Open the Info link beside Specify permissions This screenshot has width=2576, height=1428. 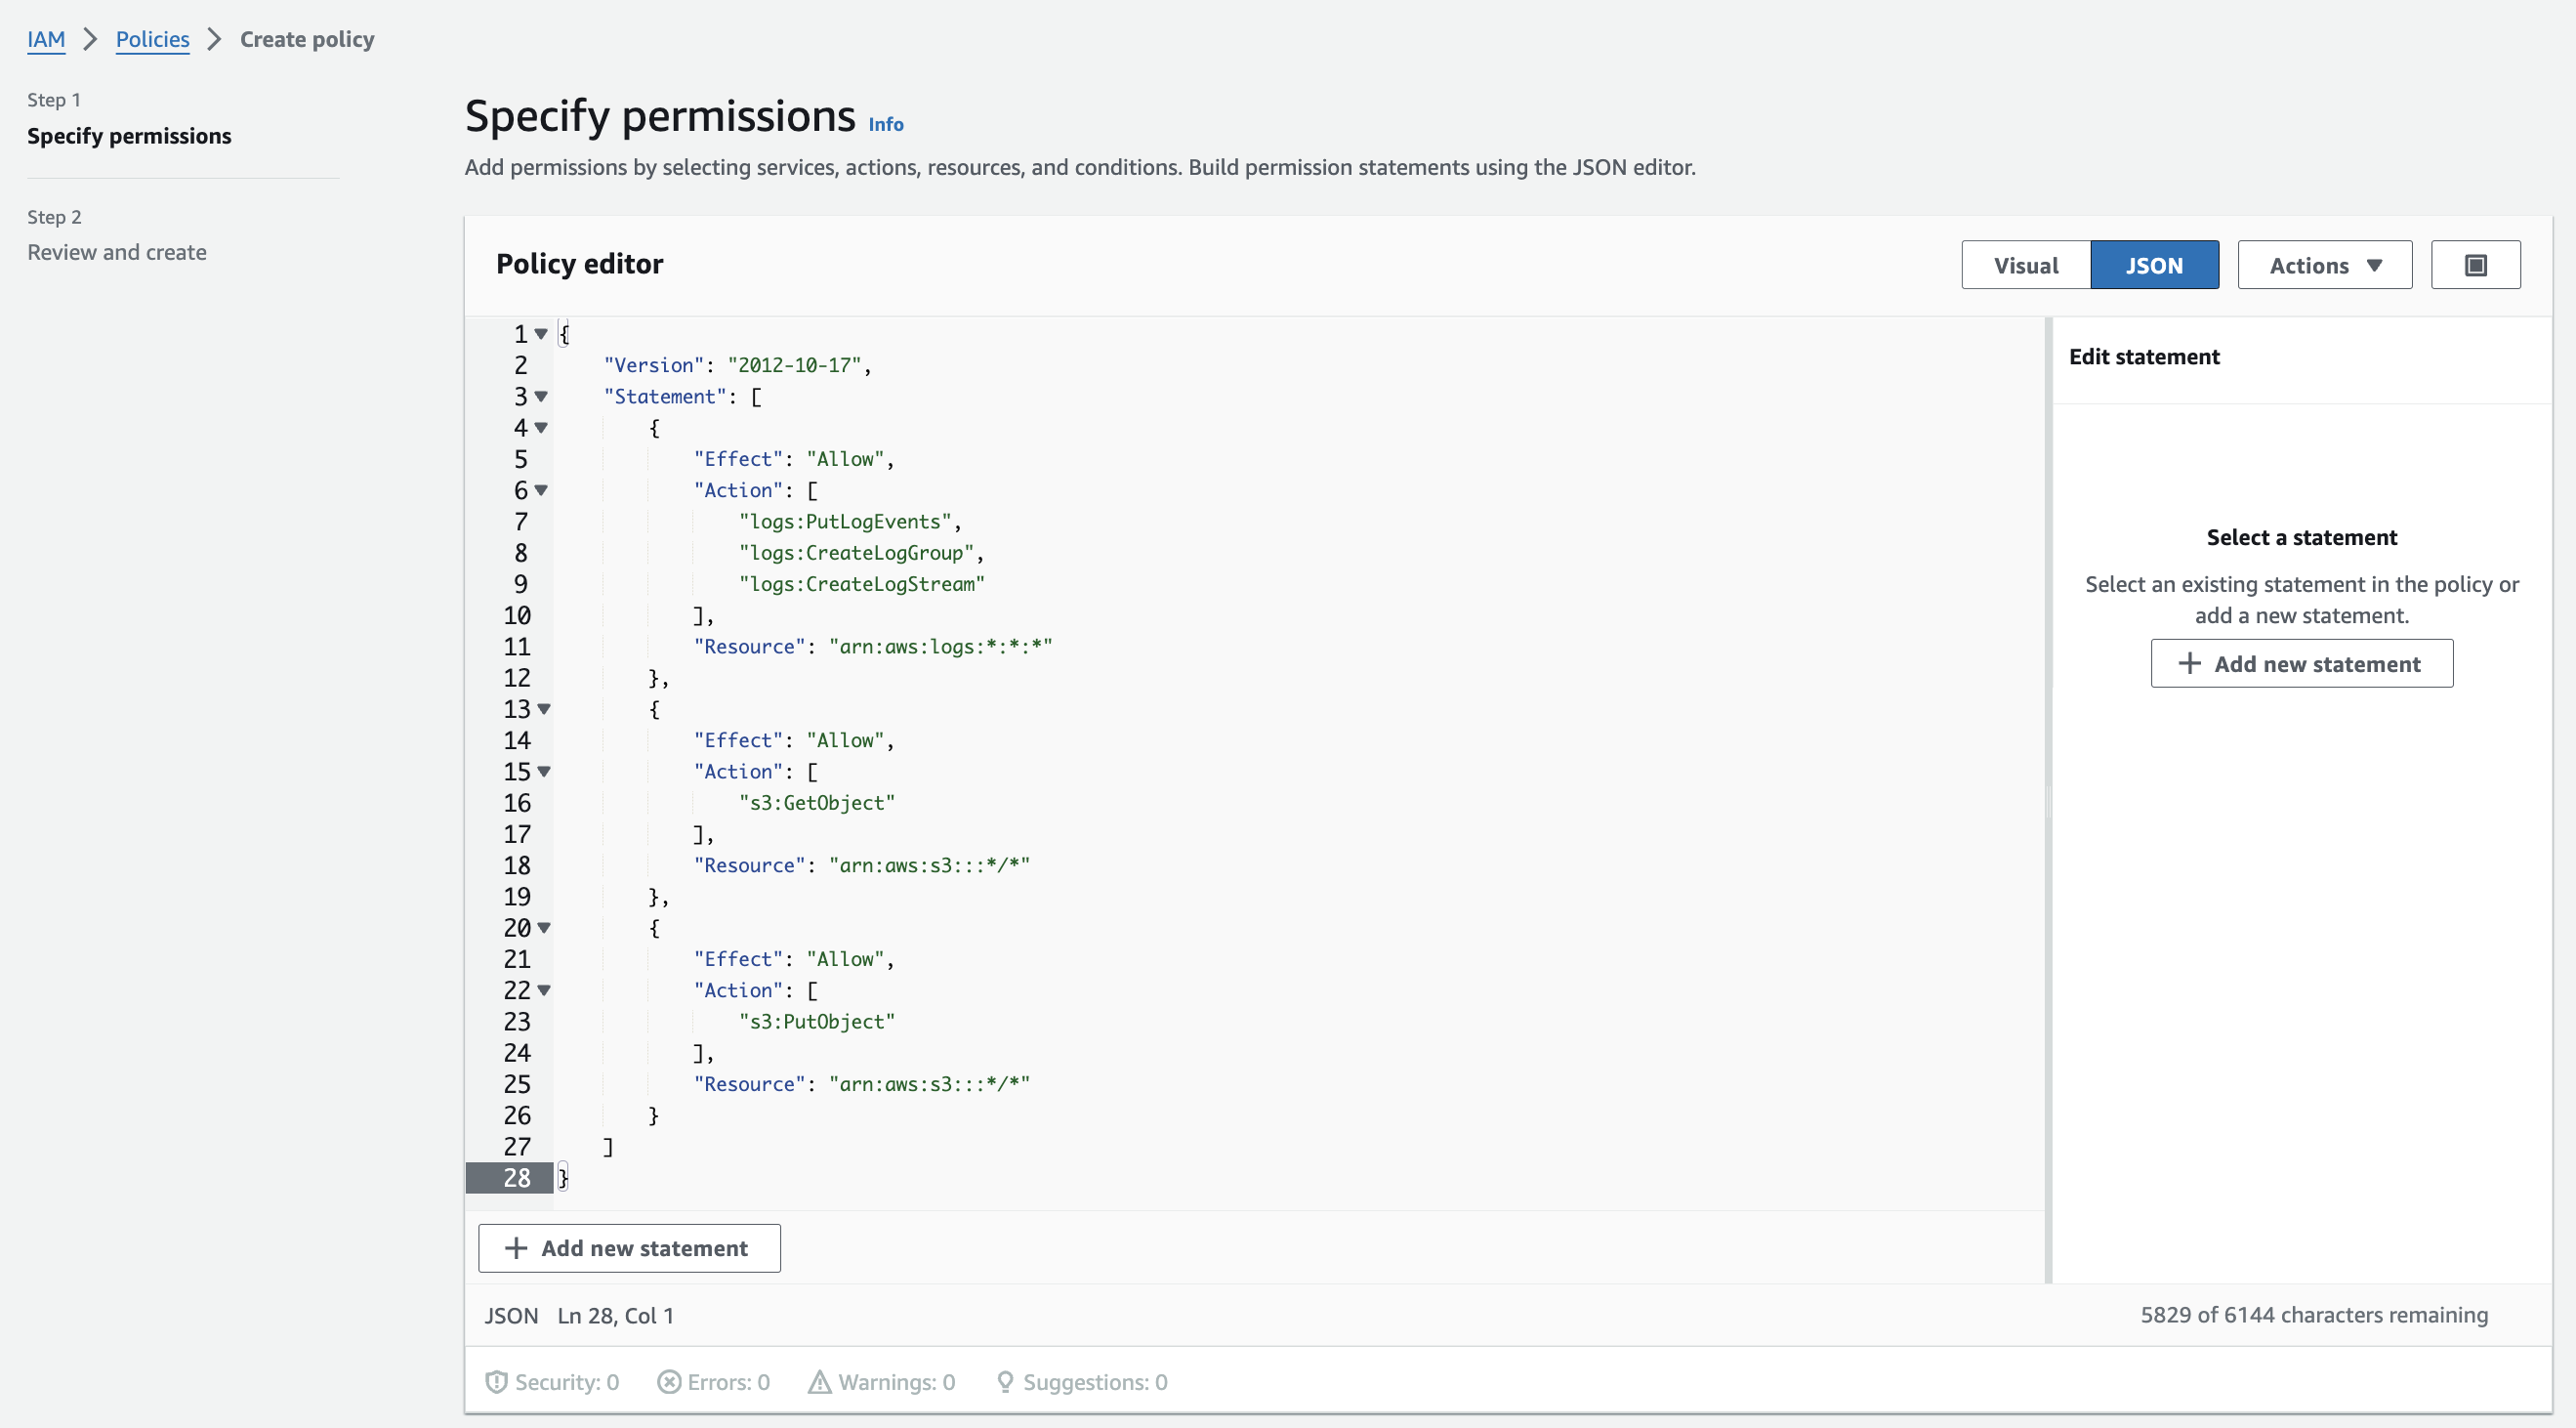(x=885, y=124)
